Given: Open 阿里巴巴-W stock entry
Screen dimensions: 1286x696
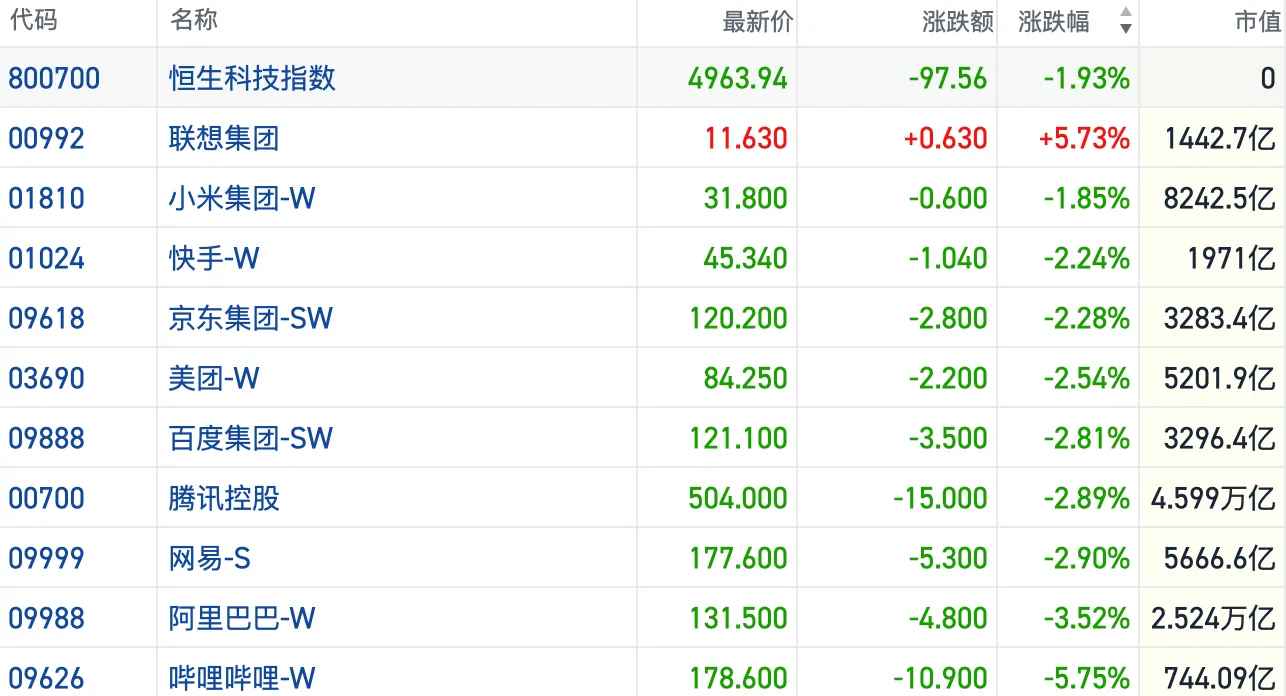Looking at the screenshot, I should (x=242, y=618).
